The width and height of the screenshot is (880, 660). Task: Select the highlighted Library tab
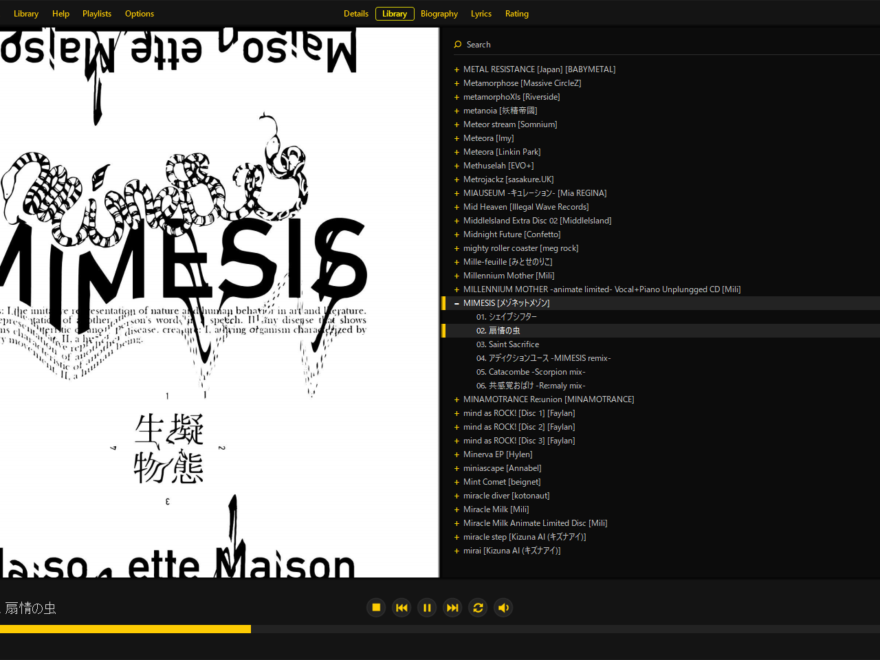tap(395, 13)
